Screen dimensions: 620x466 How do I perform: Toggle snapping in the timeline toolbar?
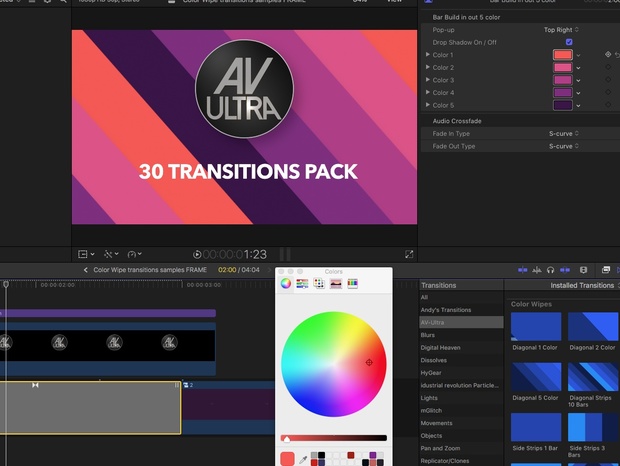[x=565, y=270]
